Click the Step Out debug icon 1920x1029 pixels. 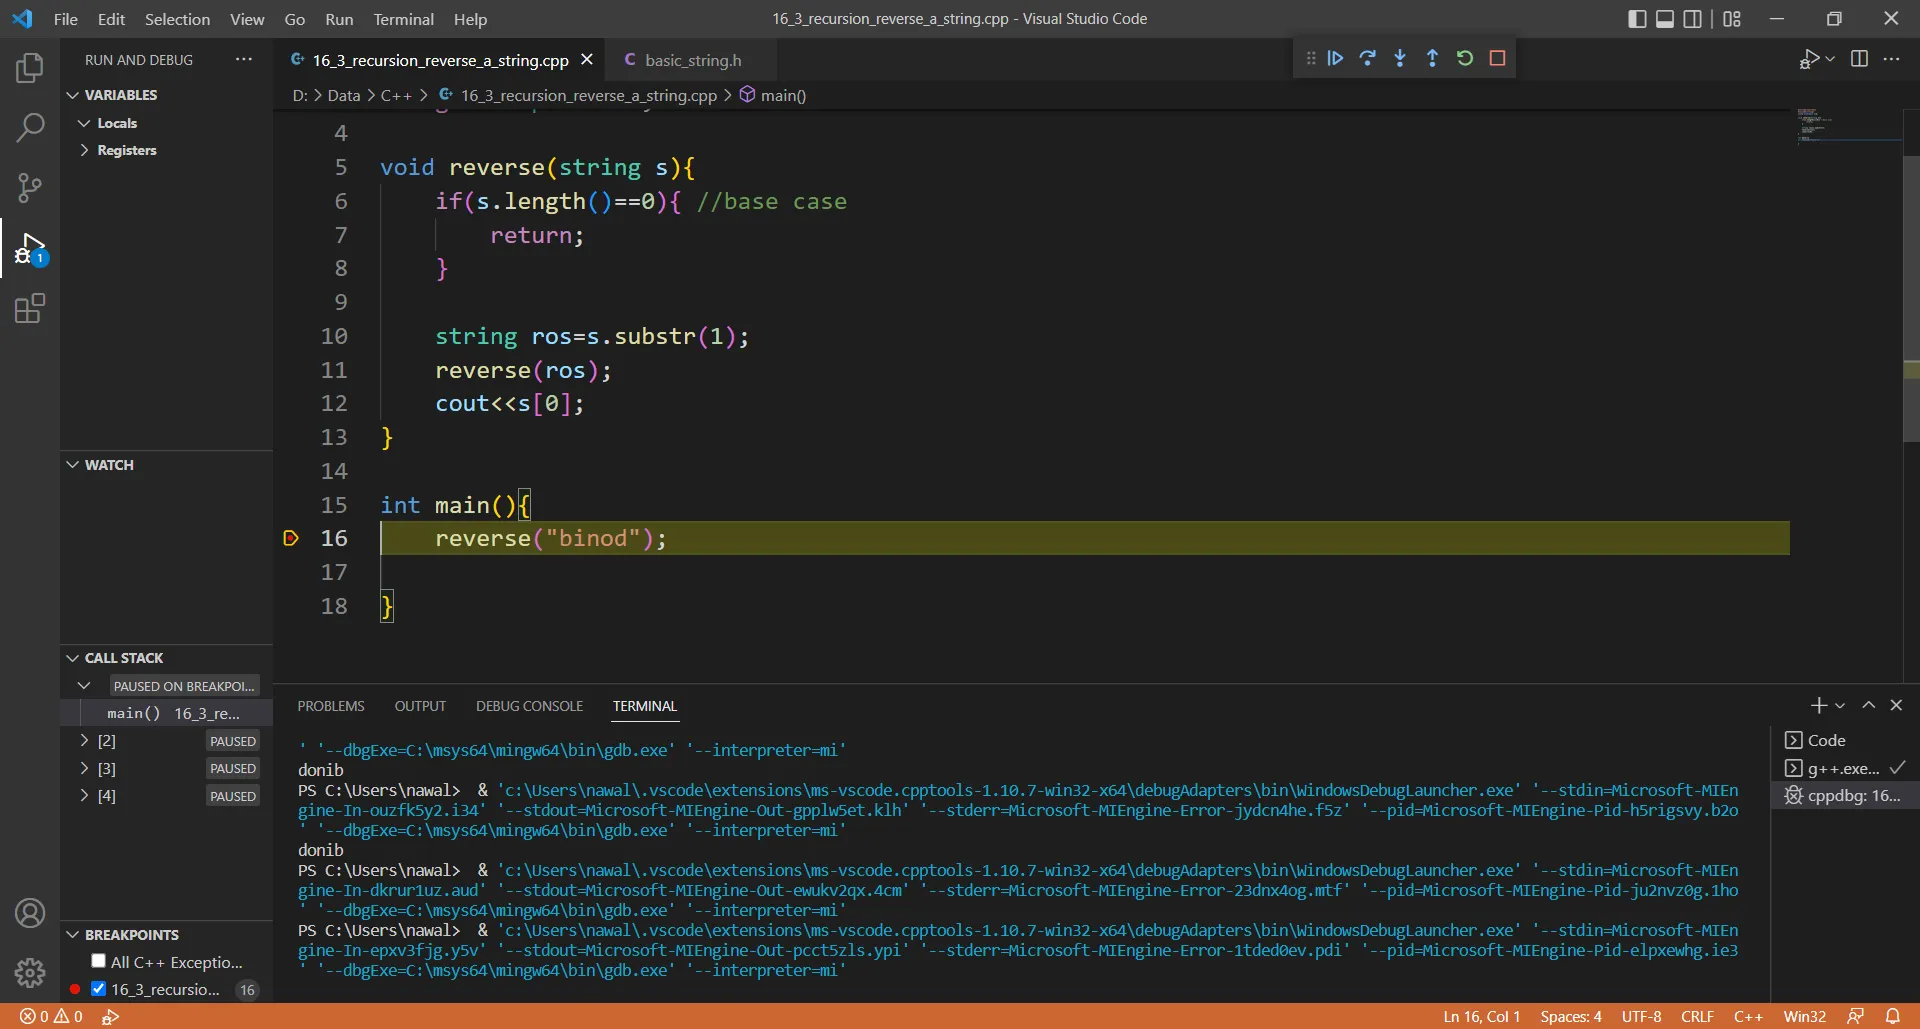[x=1432, y=59]
